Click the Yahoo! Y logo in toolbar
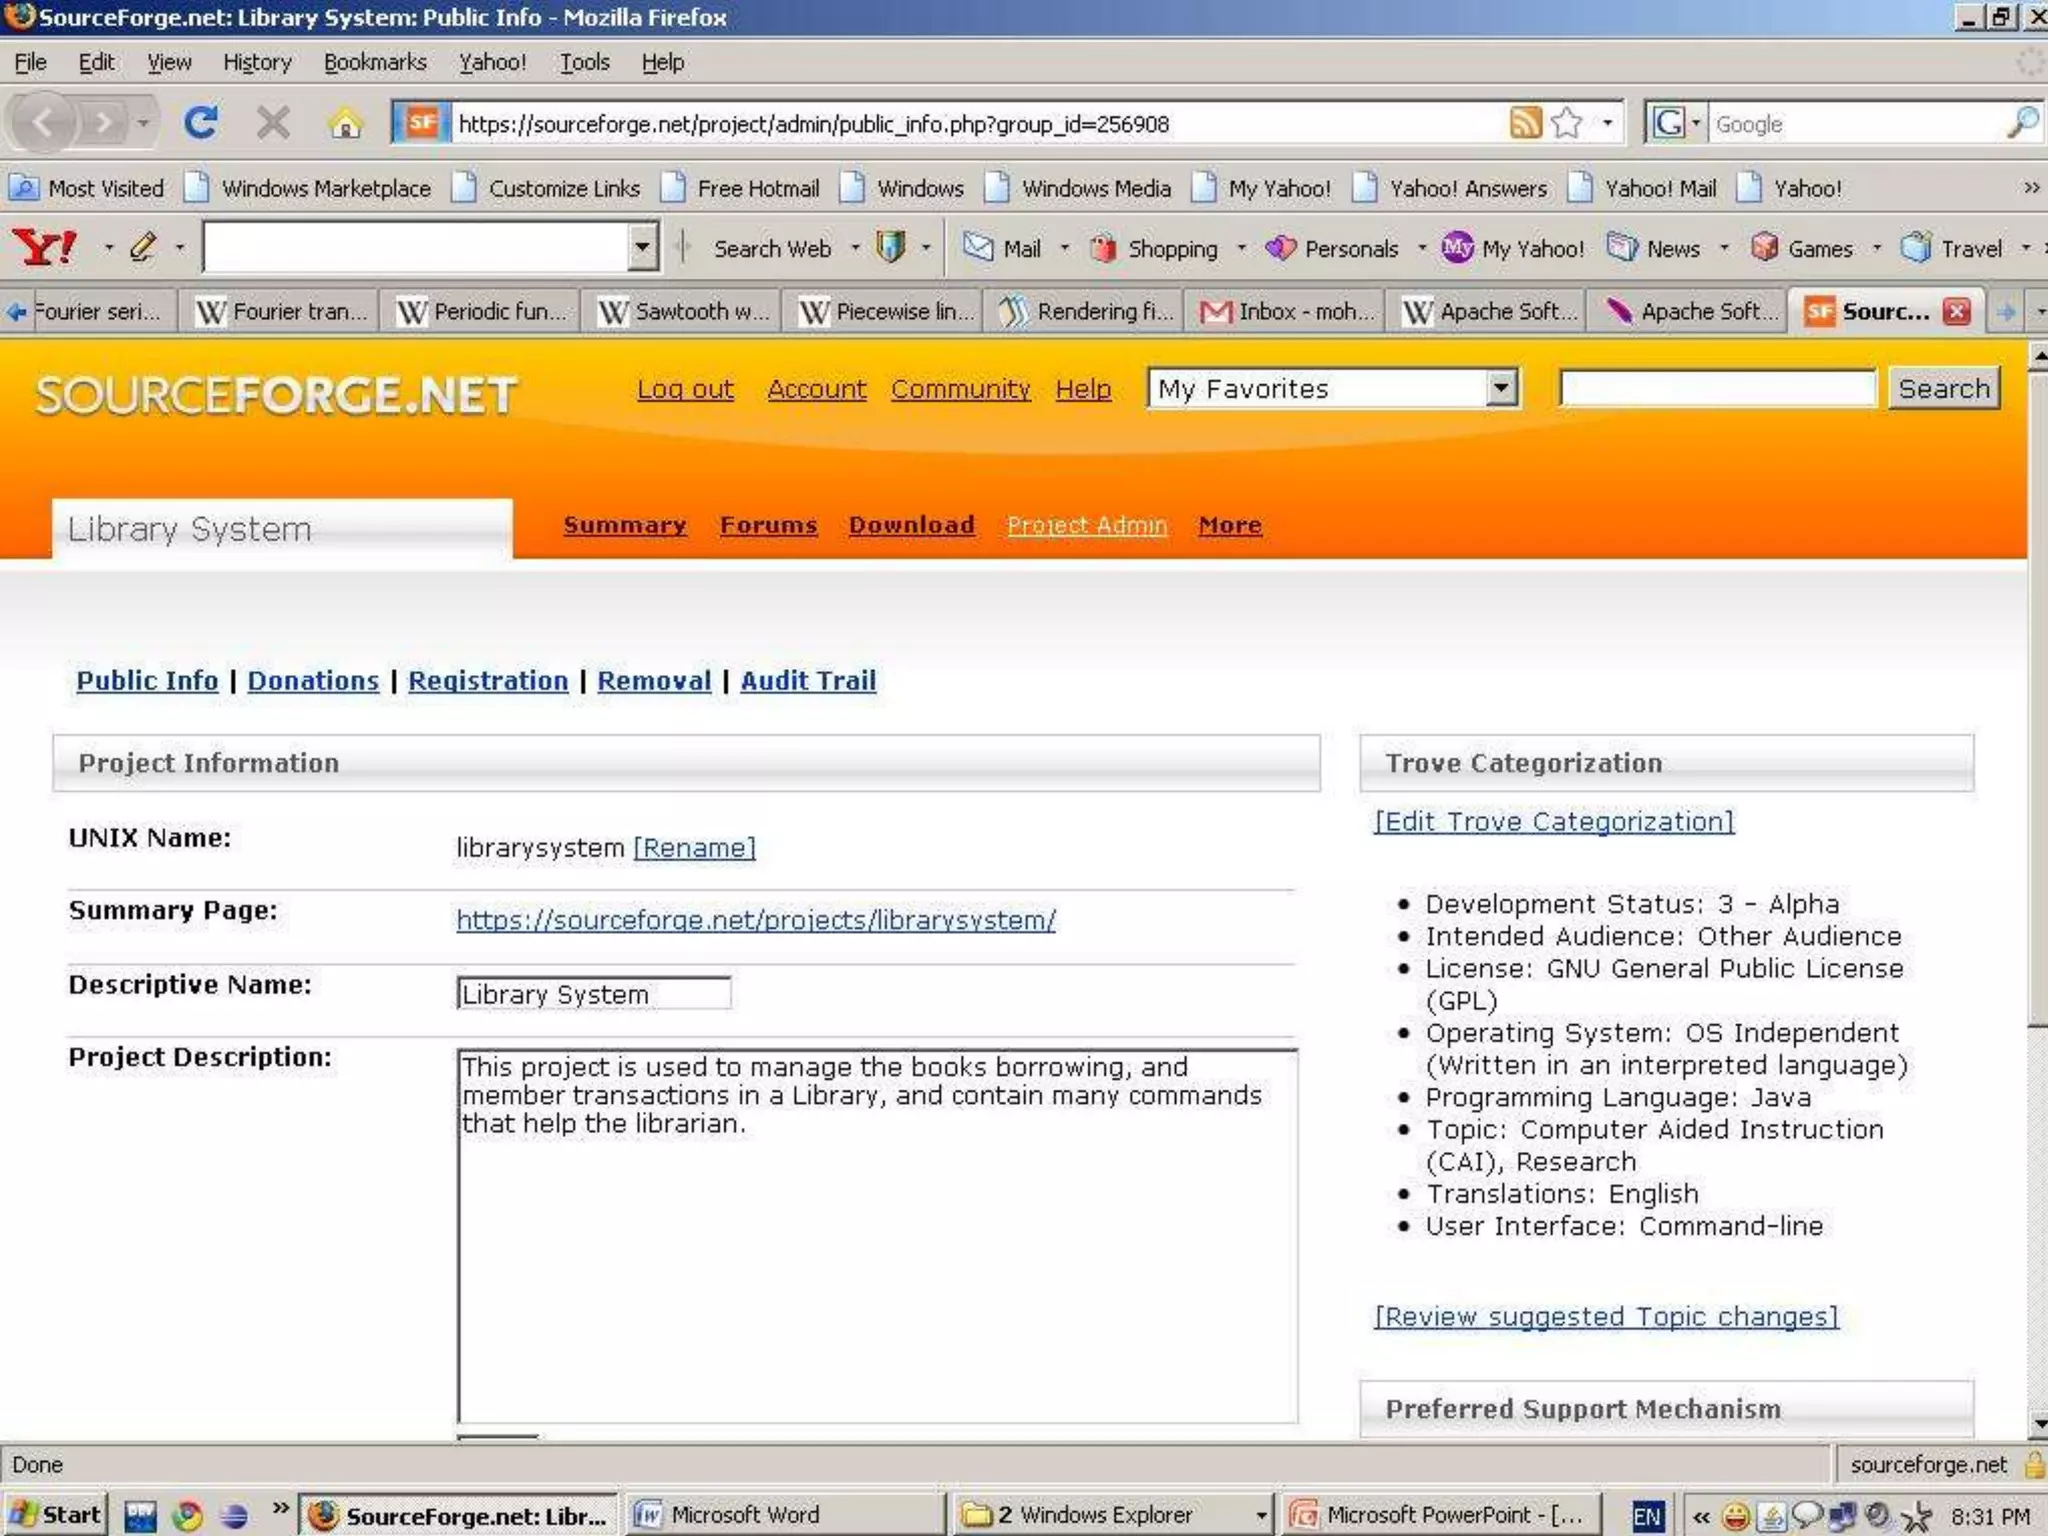 (43, 247)
